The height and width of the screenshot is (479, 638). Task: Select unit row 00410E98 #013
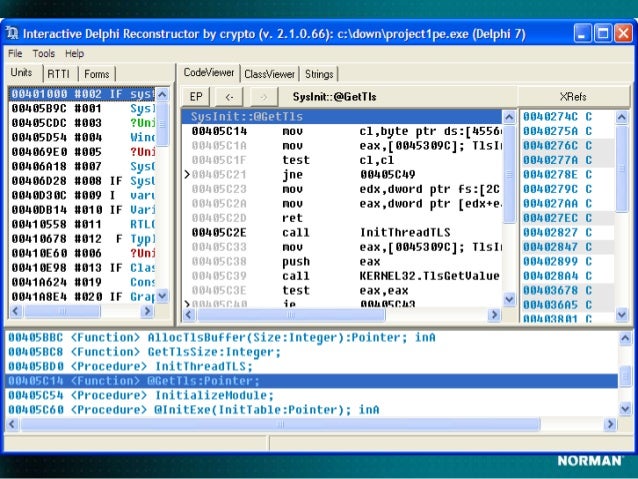pyautogui.click(x=82, y=268)
